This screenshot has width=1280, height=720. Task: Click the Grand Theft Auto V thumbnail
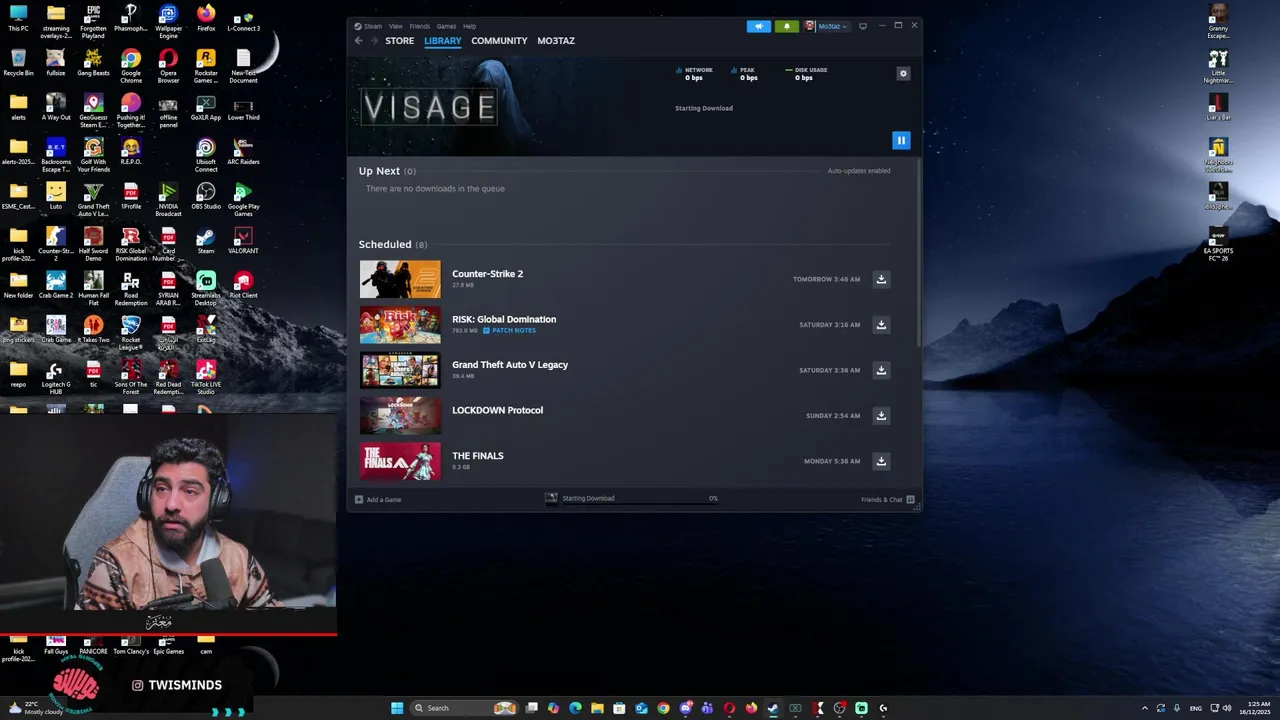click(400, 370)
